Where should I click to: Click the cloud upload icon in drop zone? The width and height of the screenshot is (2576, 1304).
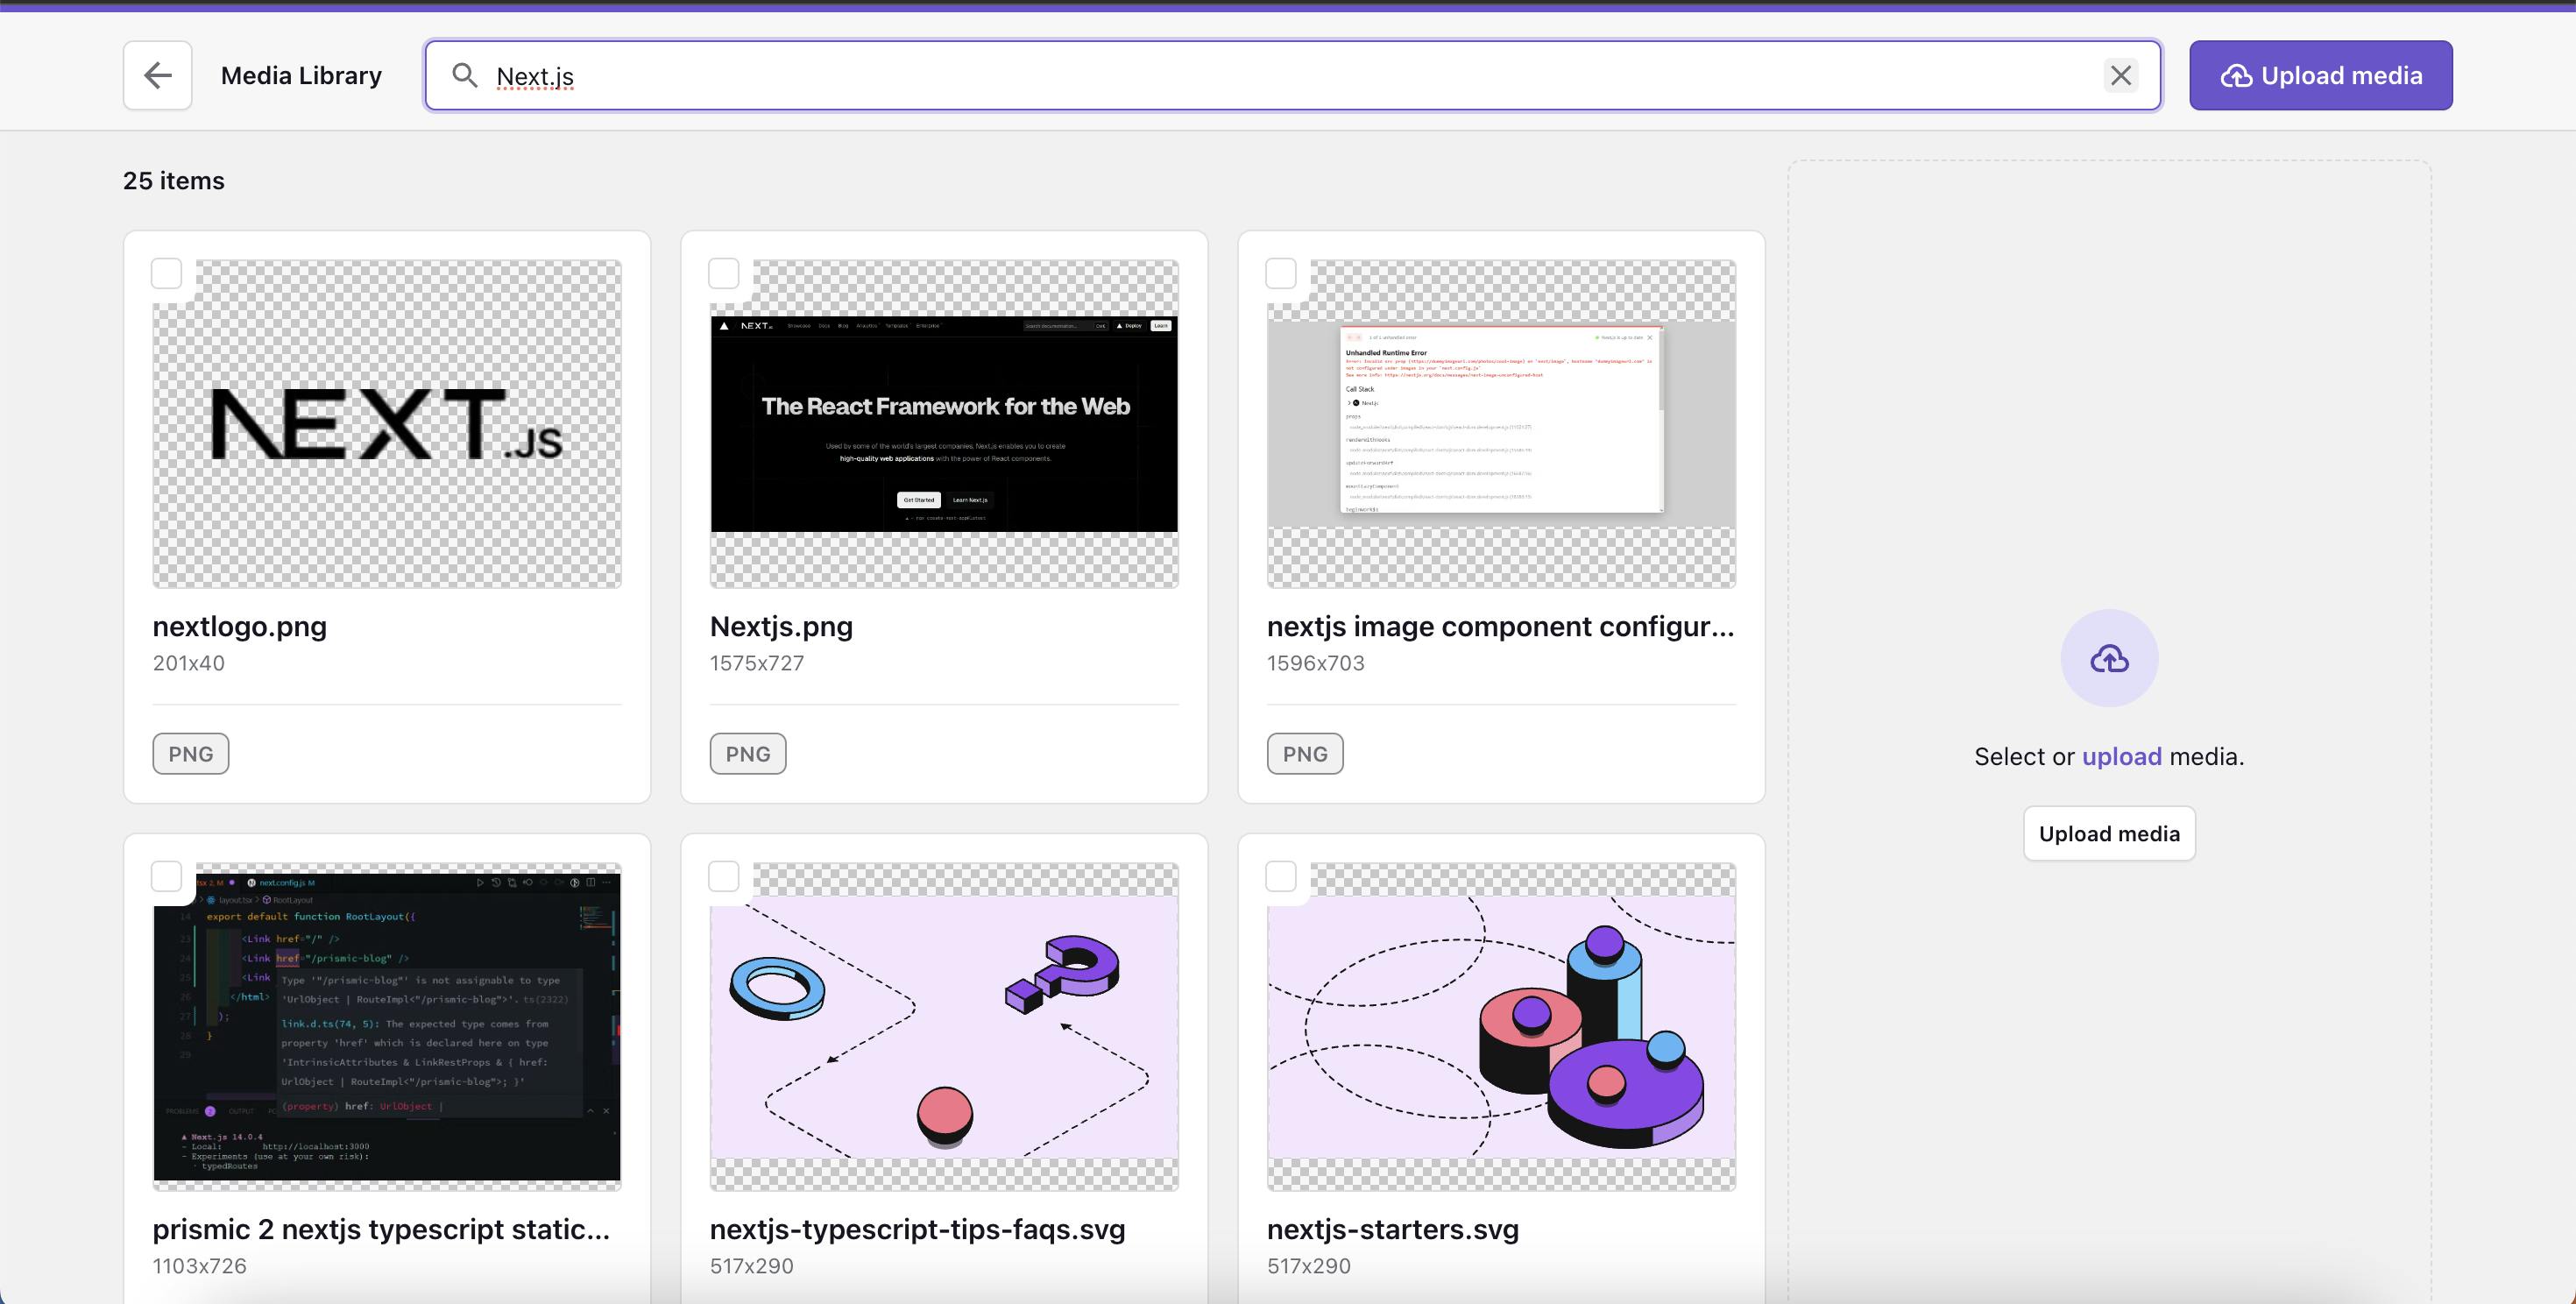[2109, 658]
